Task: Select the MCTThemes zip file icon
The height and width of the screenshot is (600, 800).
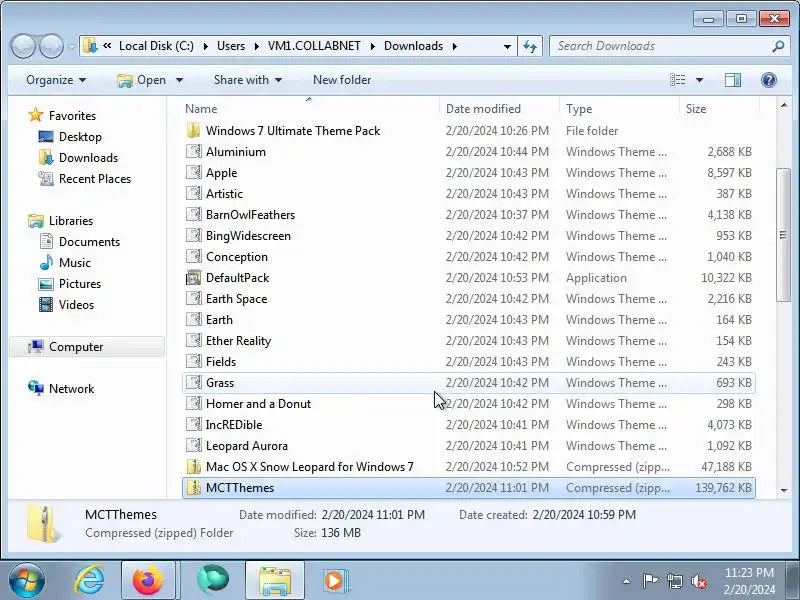Action: point(193,487)
